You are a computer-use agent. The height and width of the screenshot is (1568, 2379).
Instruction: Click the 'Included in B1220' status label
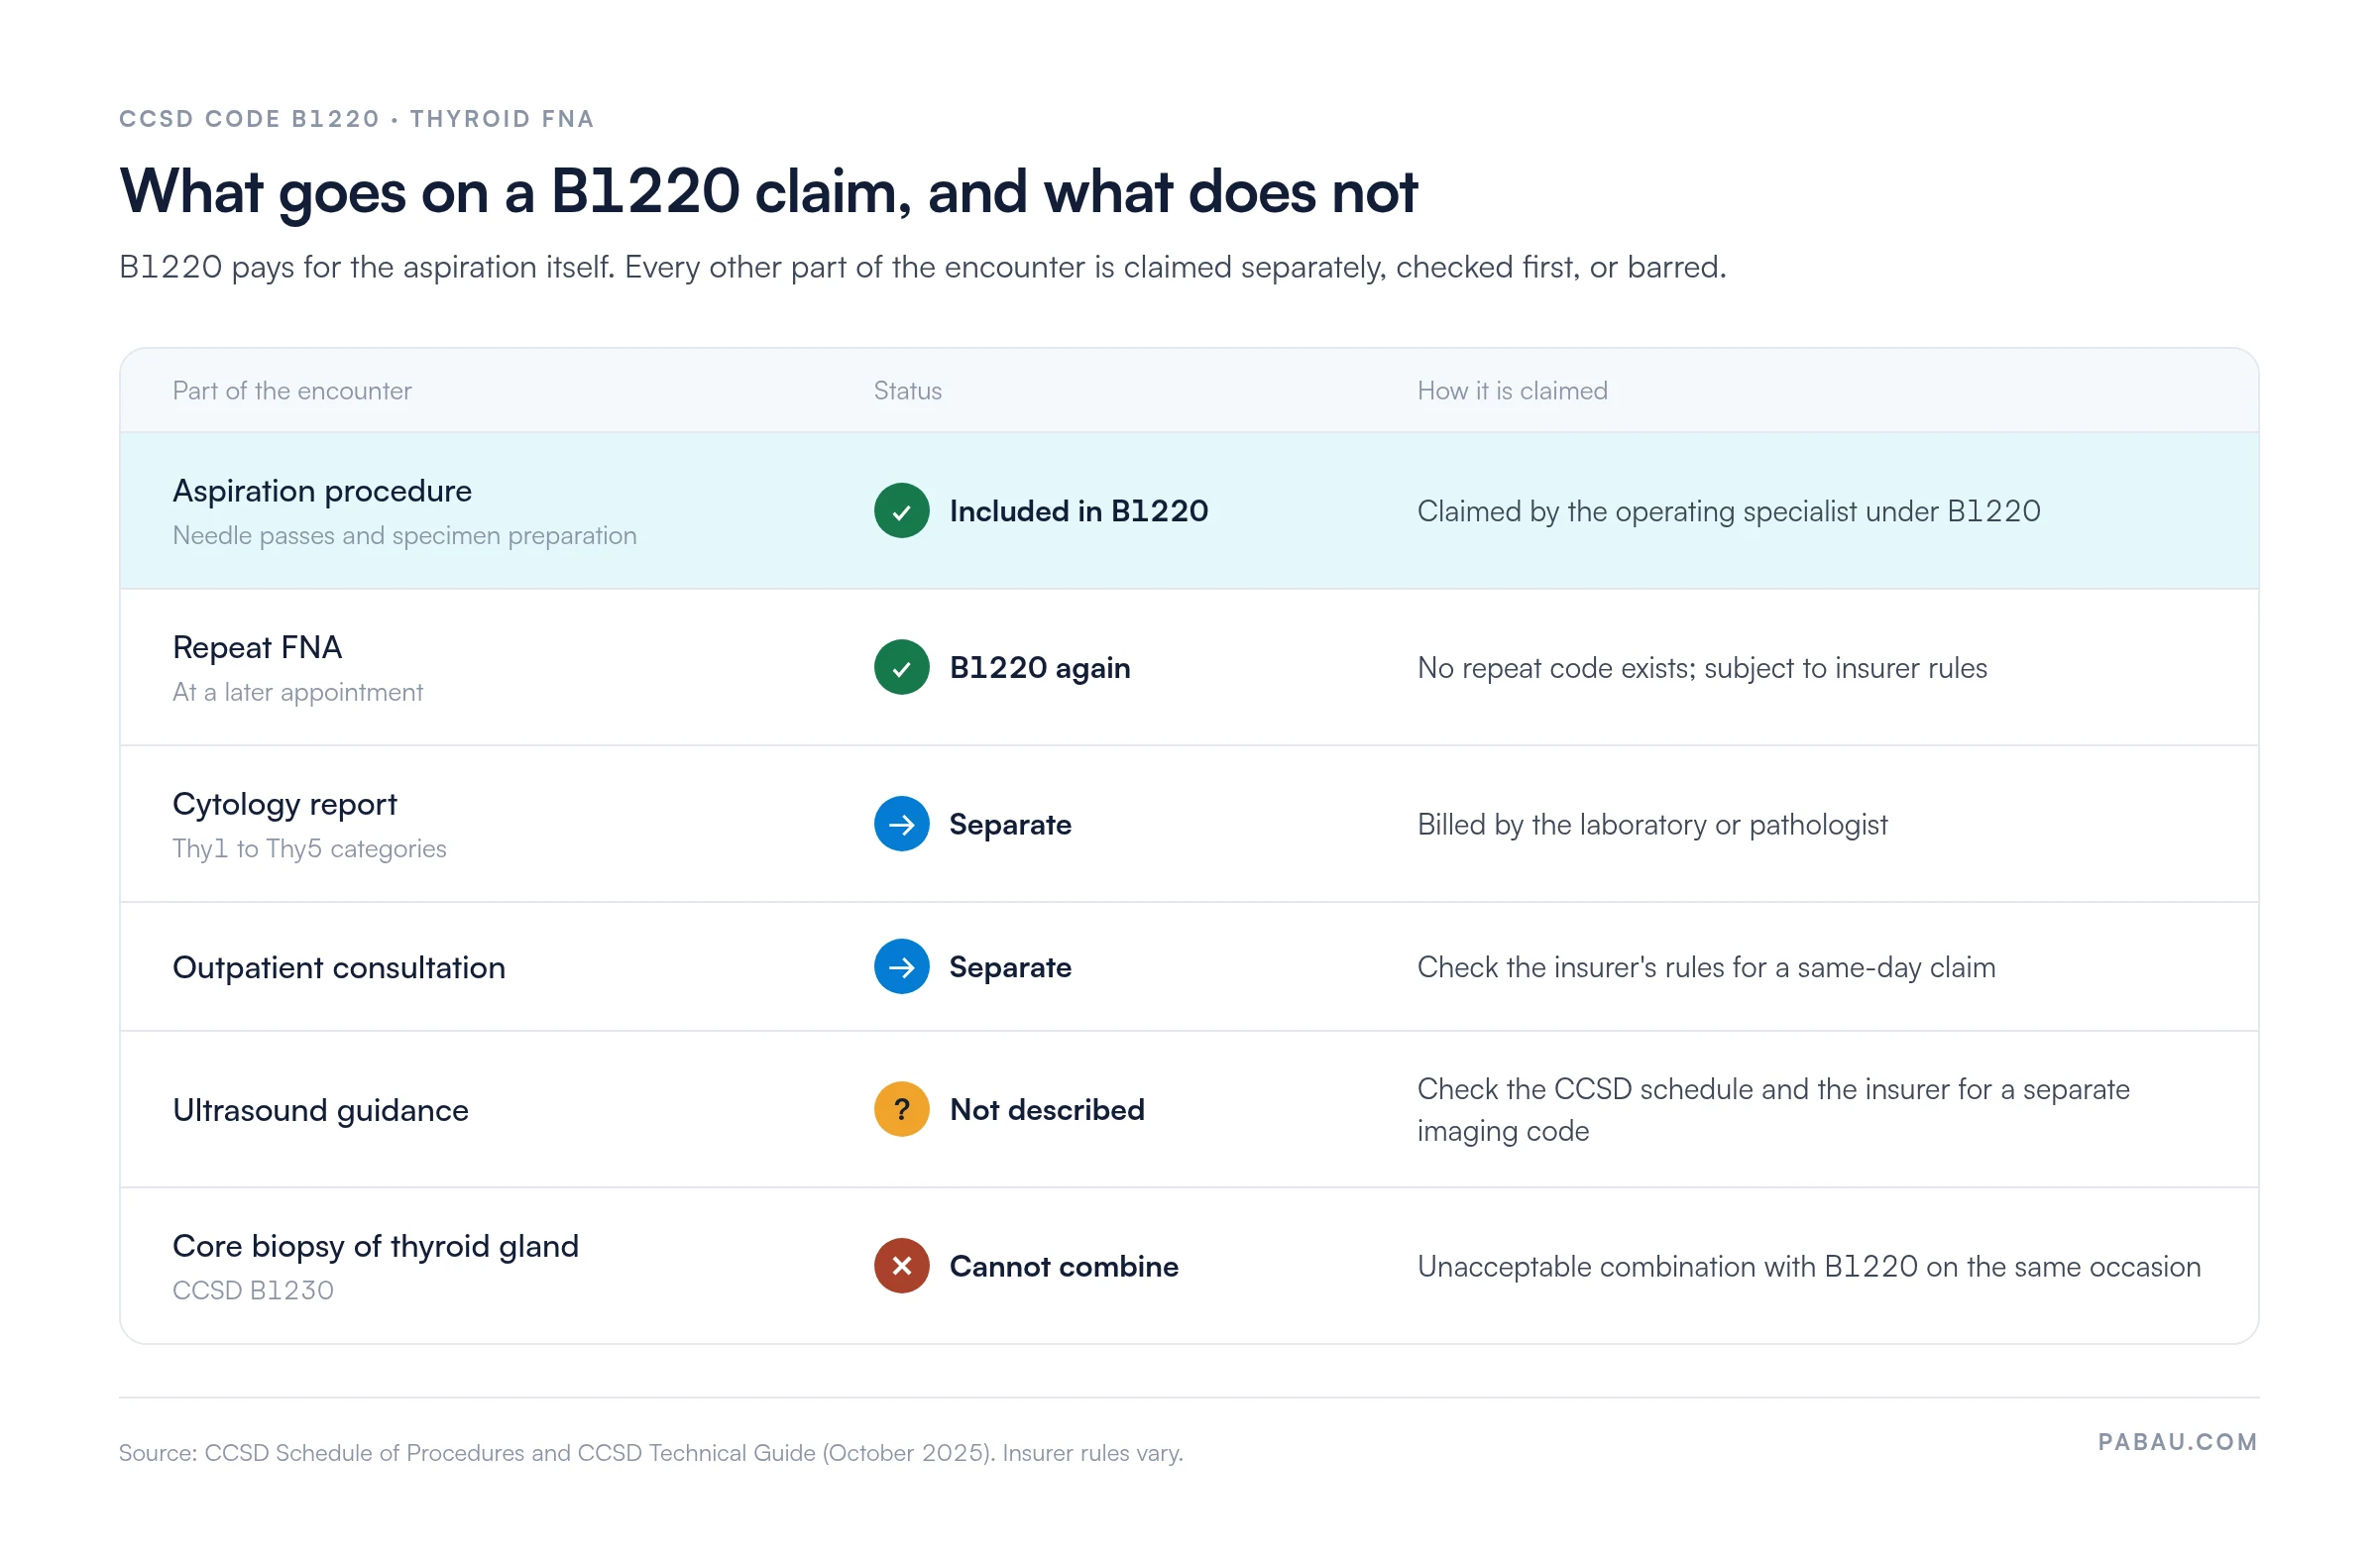click(x=1078, y=511)
